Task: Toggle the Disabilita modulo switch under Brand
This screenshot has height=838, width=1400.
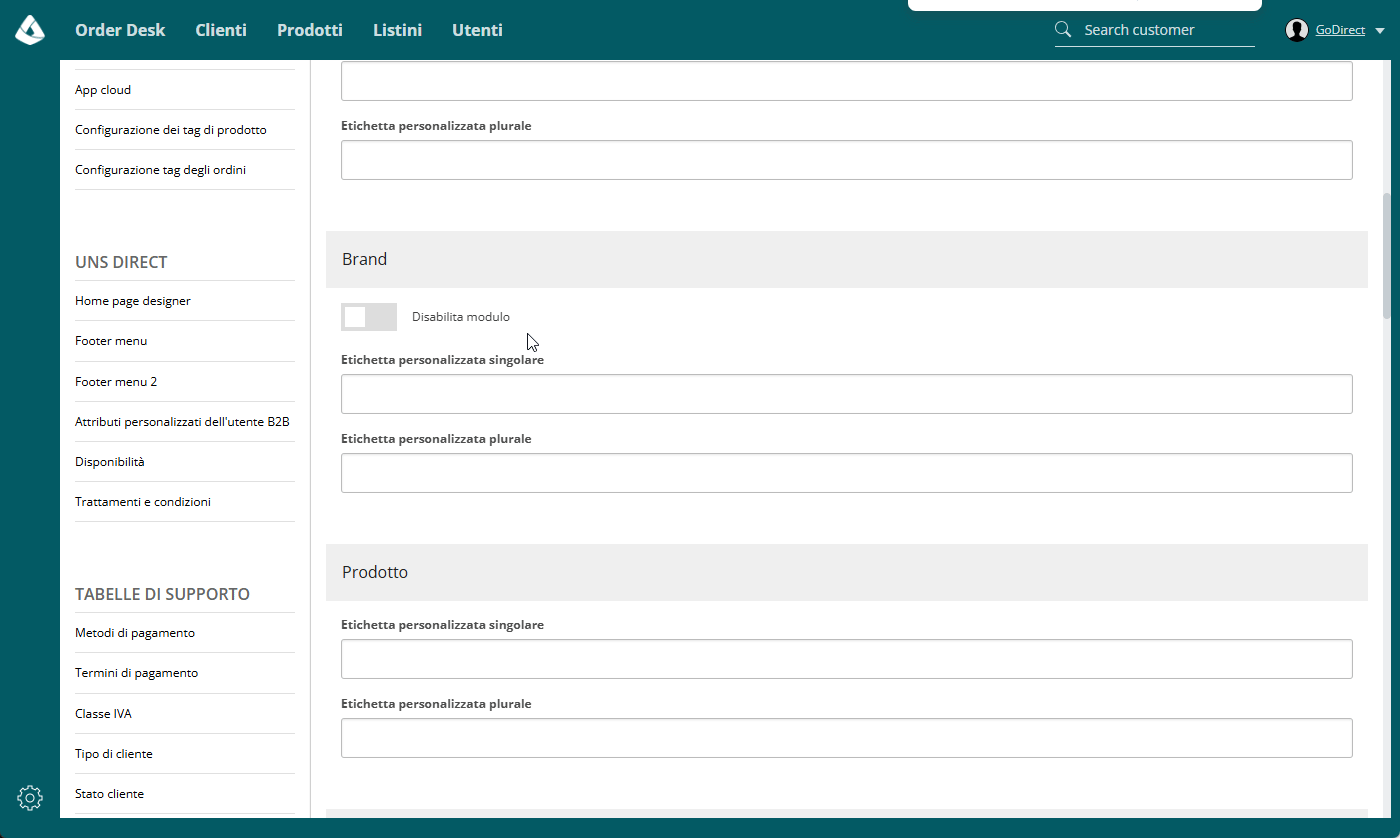Action: pyautogui.click(x=369, y=317)
